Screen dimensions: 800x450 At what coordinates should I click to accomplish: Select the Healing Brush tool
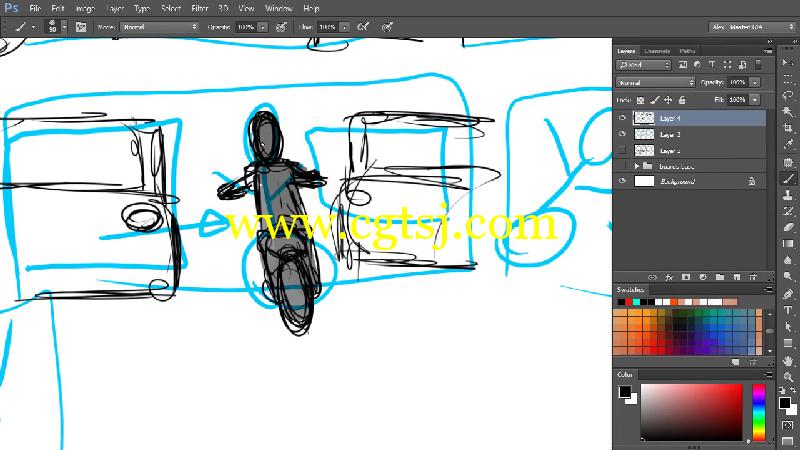(x=788, y=162)
